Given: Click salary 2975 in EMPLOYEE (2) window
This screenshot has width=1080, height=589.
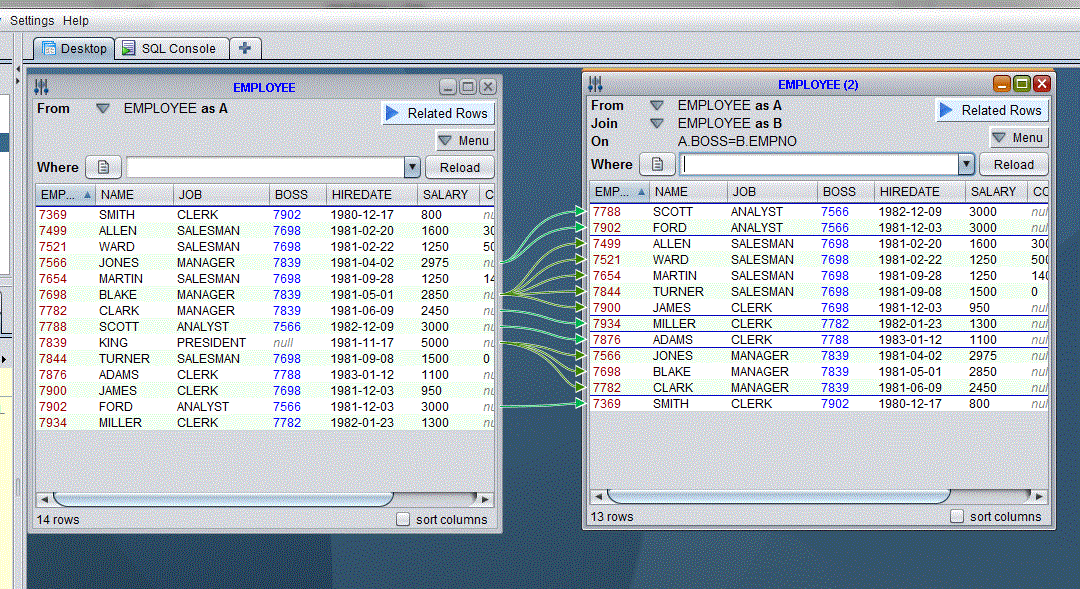Looking at the screenshot, I should pyautogui.click(x=983, y=355).
